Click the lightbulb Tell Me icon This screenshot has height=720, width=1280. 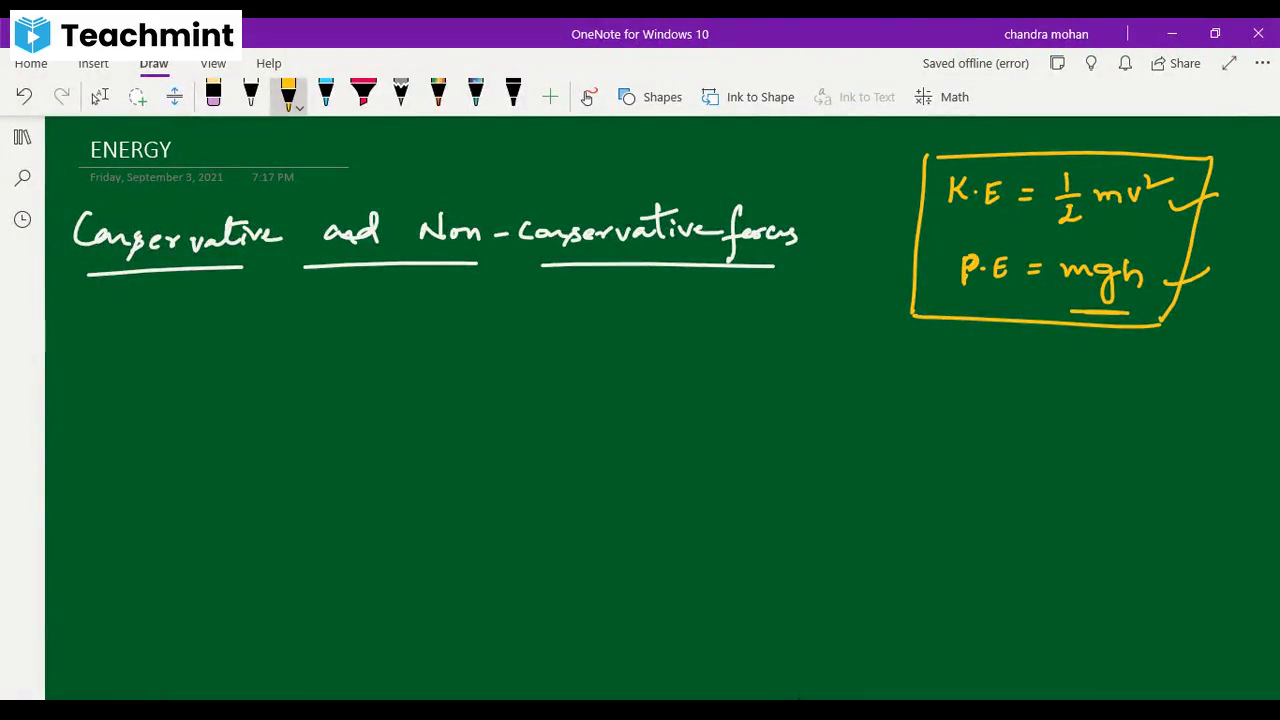coord(1091,63)
